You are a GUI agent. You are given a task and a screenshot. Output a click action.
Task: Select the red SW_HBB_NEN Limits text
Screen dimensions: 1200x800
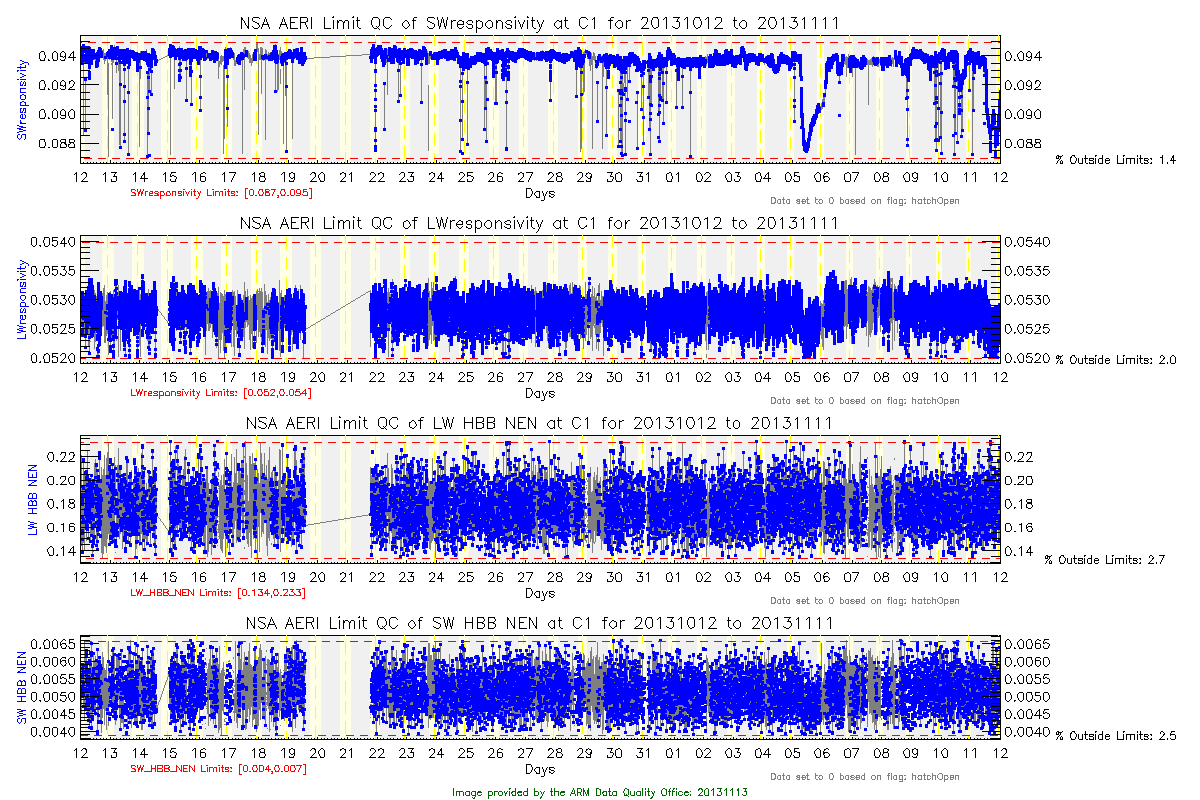coord(218,769)
